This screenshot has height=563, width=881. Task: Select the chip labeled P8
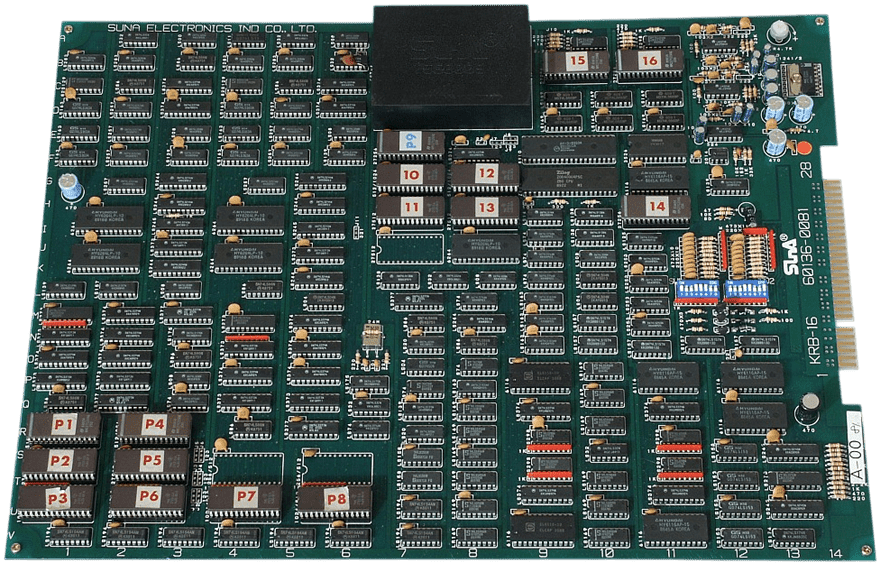(335, 499)
